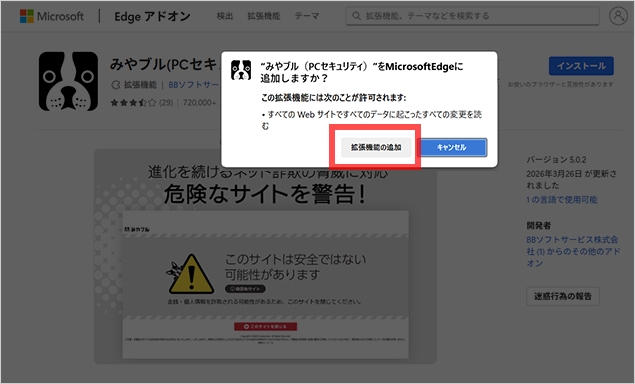Screen dimensions: 635x384
Task: Click the star rating icons
Action: tap(133, 103)
